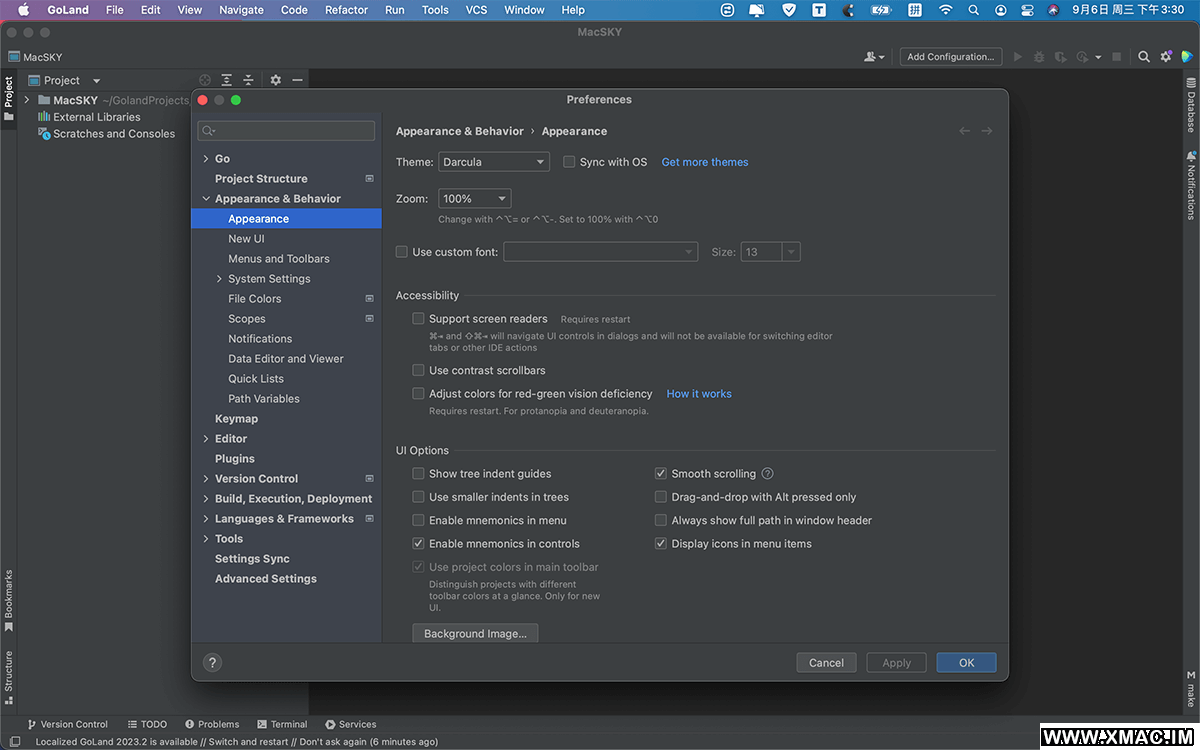Open Search Everywhere magnifier icon
Screen dimensions: 1200x750
[x=1144, y=57]
